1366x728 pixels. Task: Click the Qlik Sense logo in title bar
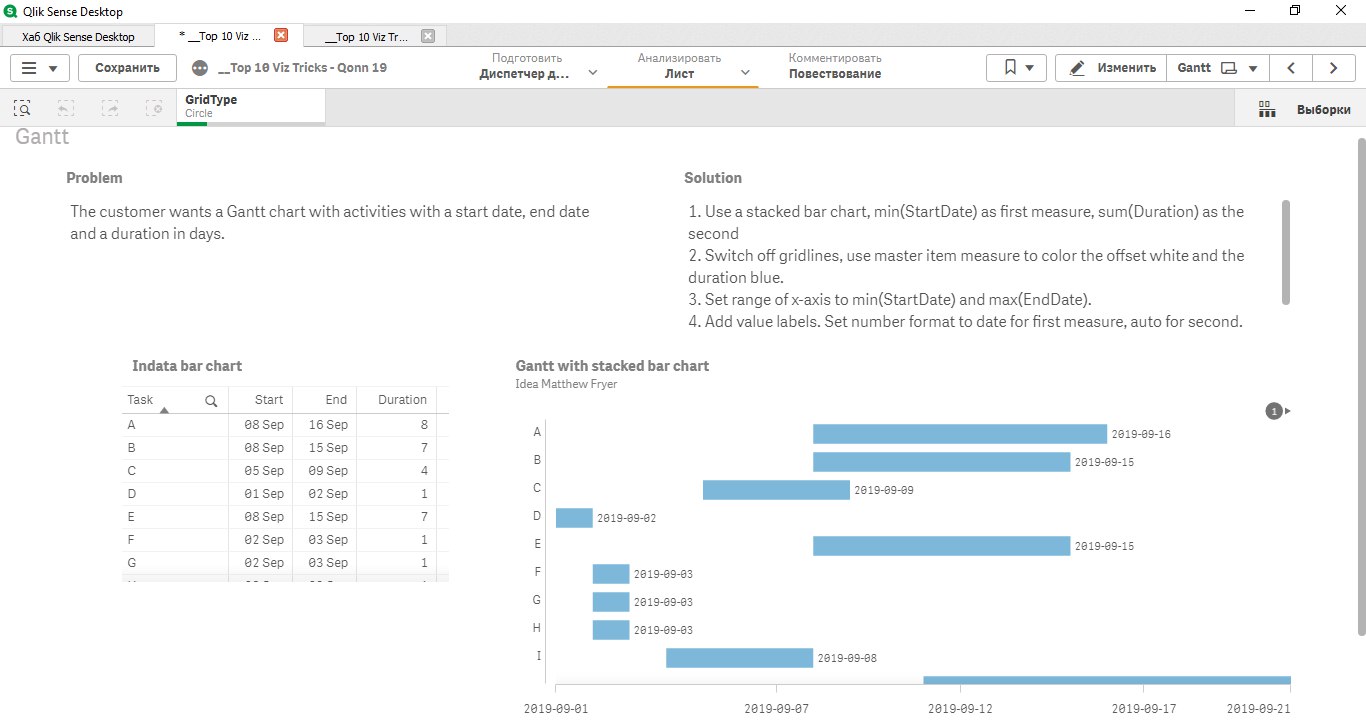pos(10,11)
